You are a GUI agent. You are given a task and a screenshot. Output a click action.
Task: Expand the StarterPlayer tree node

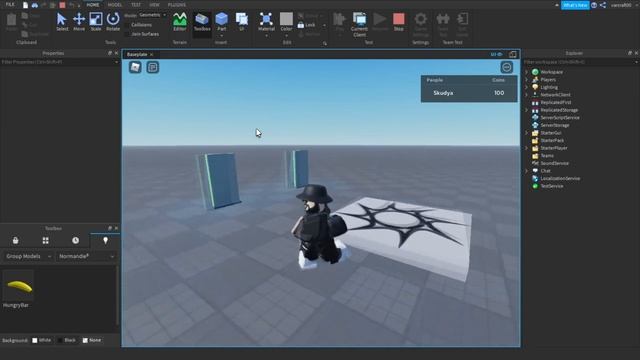pyautogui.click(x=527, y=148)
